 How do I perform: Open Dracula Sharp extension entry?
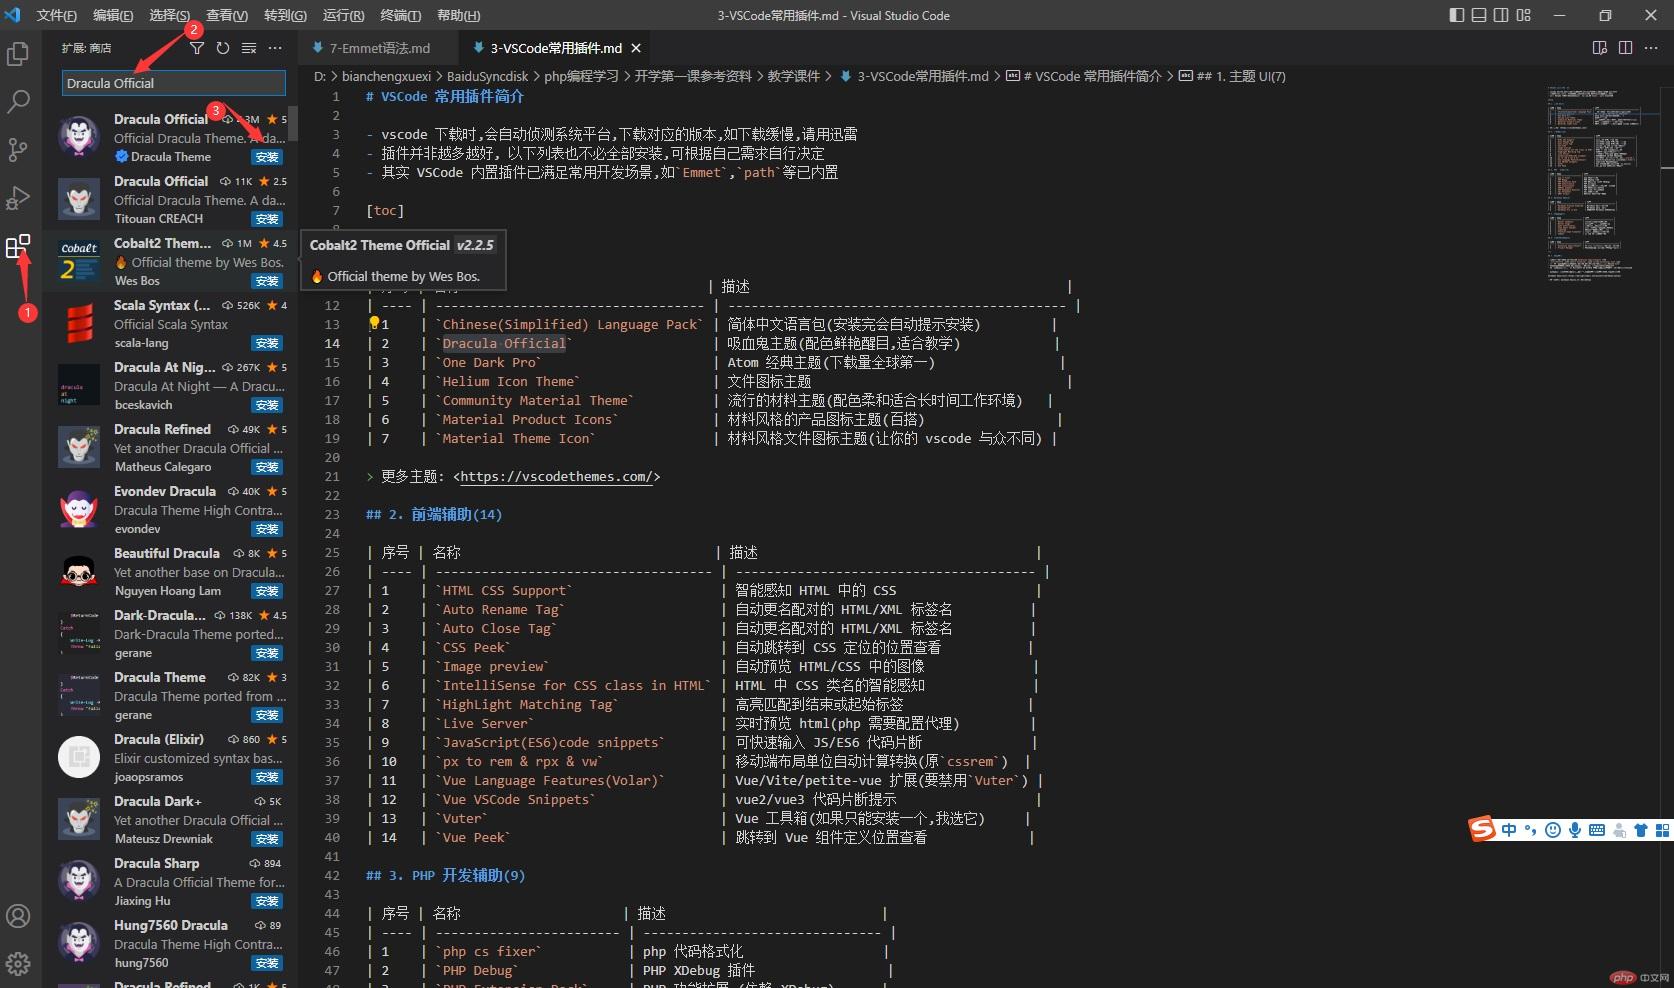170,881
